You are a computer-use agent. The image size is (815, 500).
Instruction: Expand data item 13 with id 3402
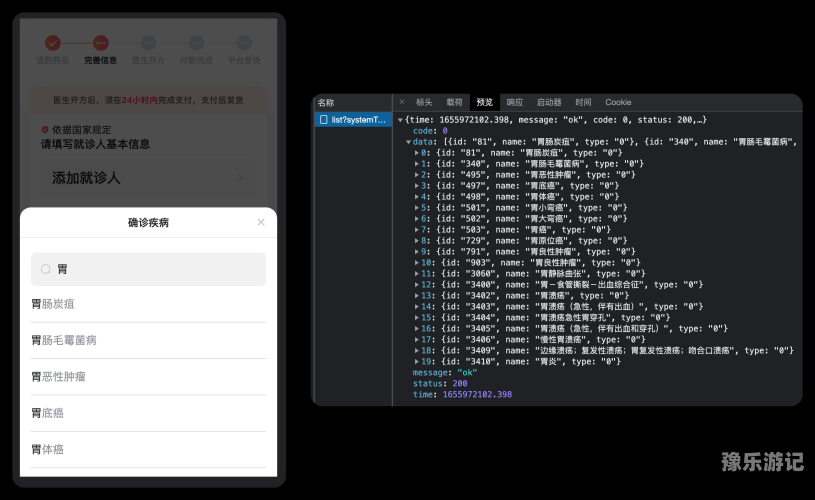point(417,296)
